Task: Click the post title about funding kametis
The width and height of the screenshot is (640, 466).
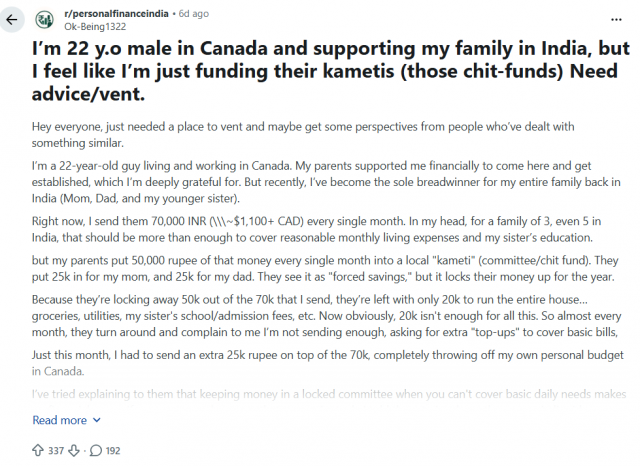Action: 331,71
